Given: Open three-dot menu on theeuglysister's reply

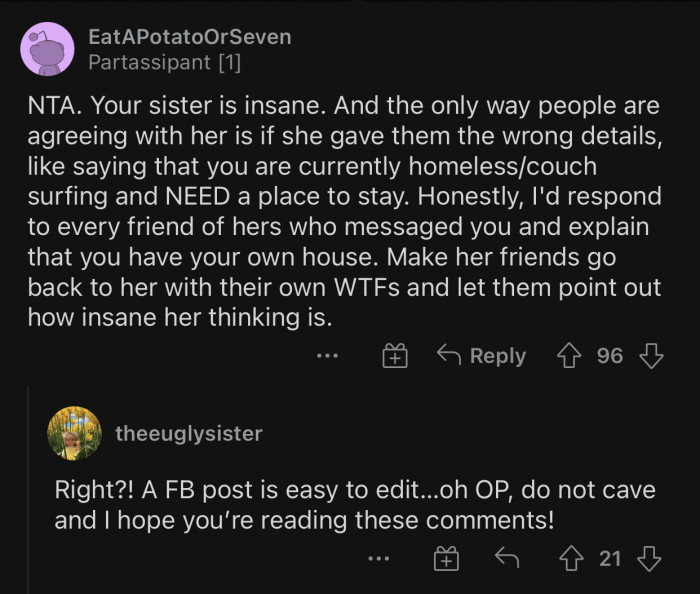Looking at the screenshot, I should point(377,559).
